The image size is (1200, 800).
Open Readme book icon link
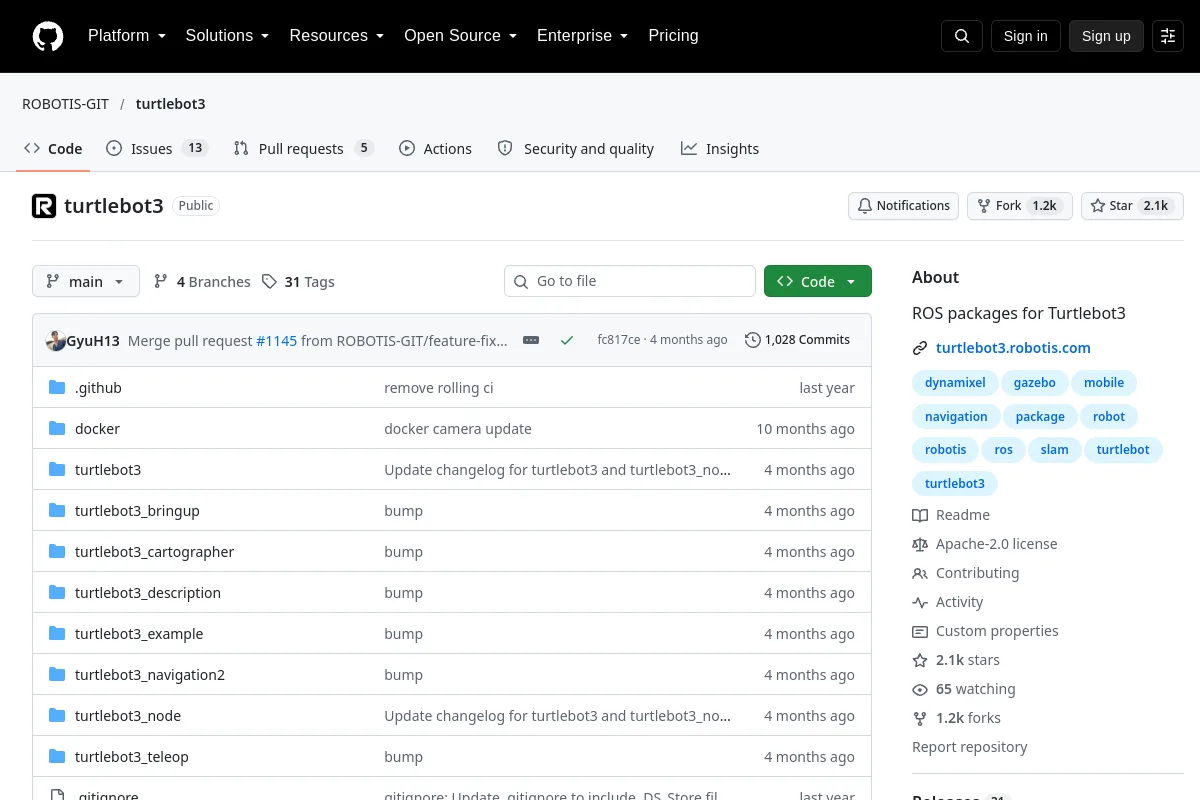[x=920, y=516]
